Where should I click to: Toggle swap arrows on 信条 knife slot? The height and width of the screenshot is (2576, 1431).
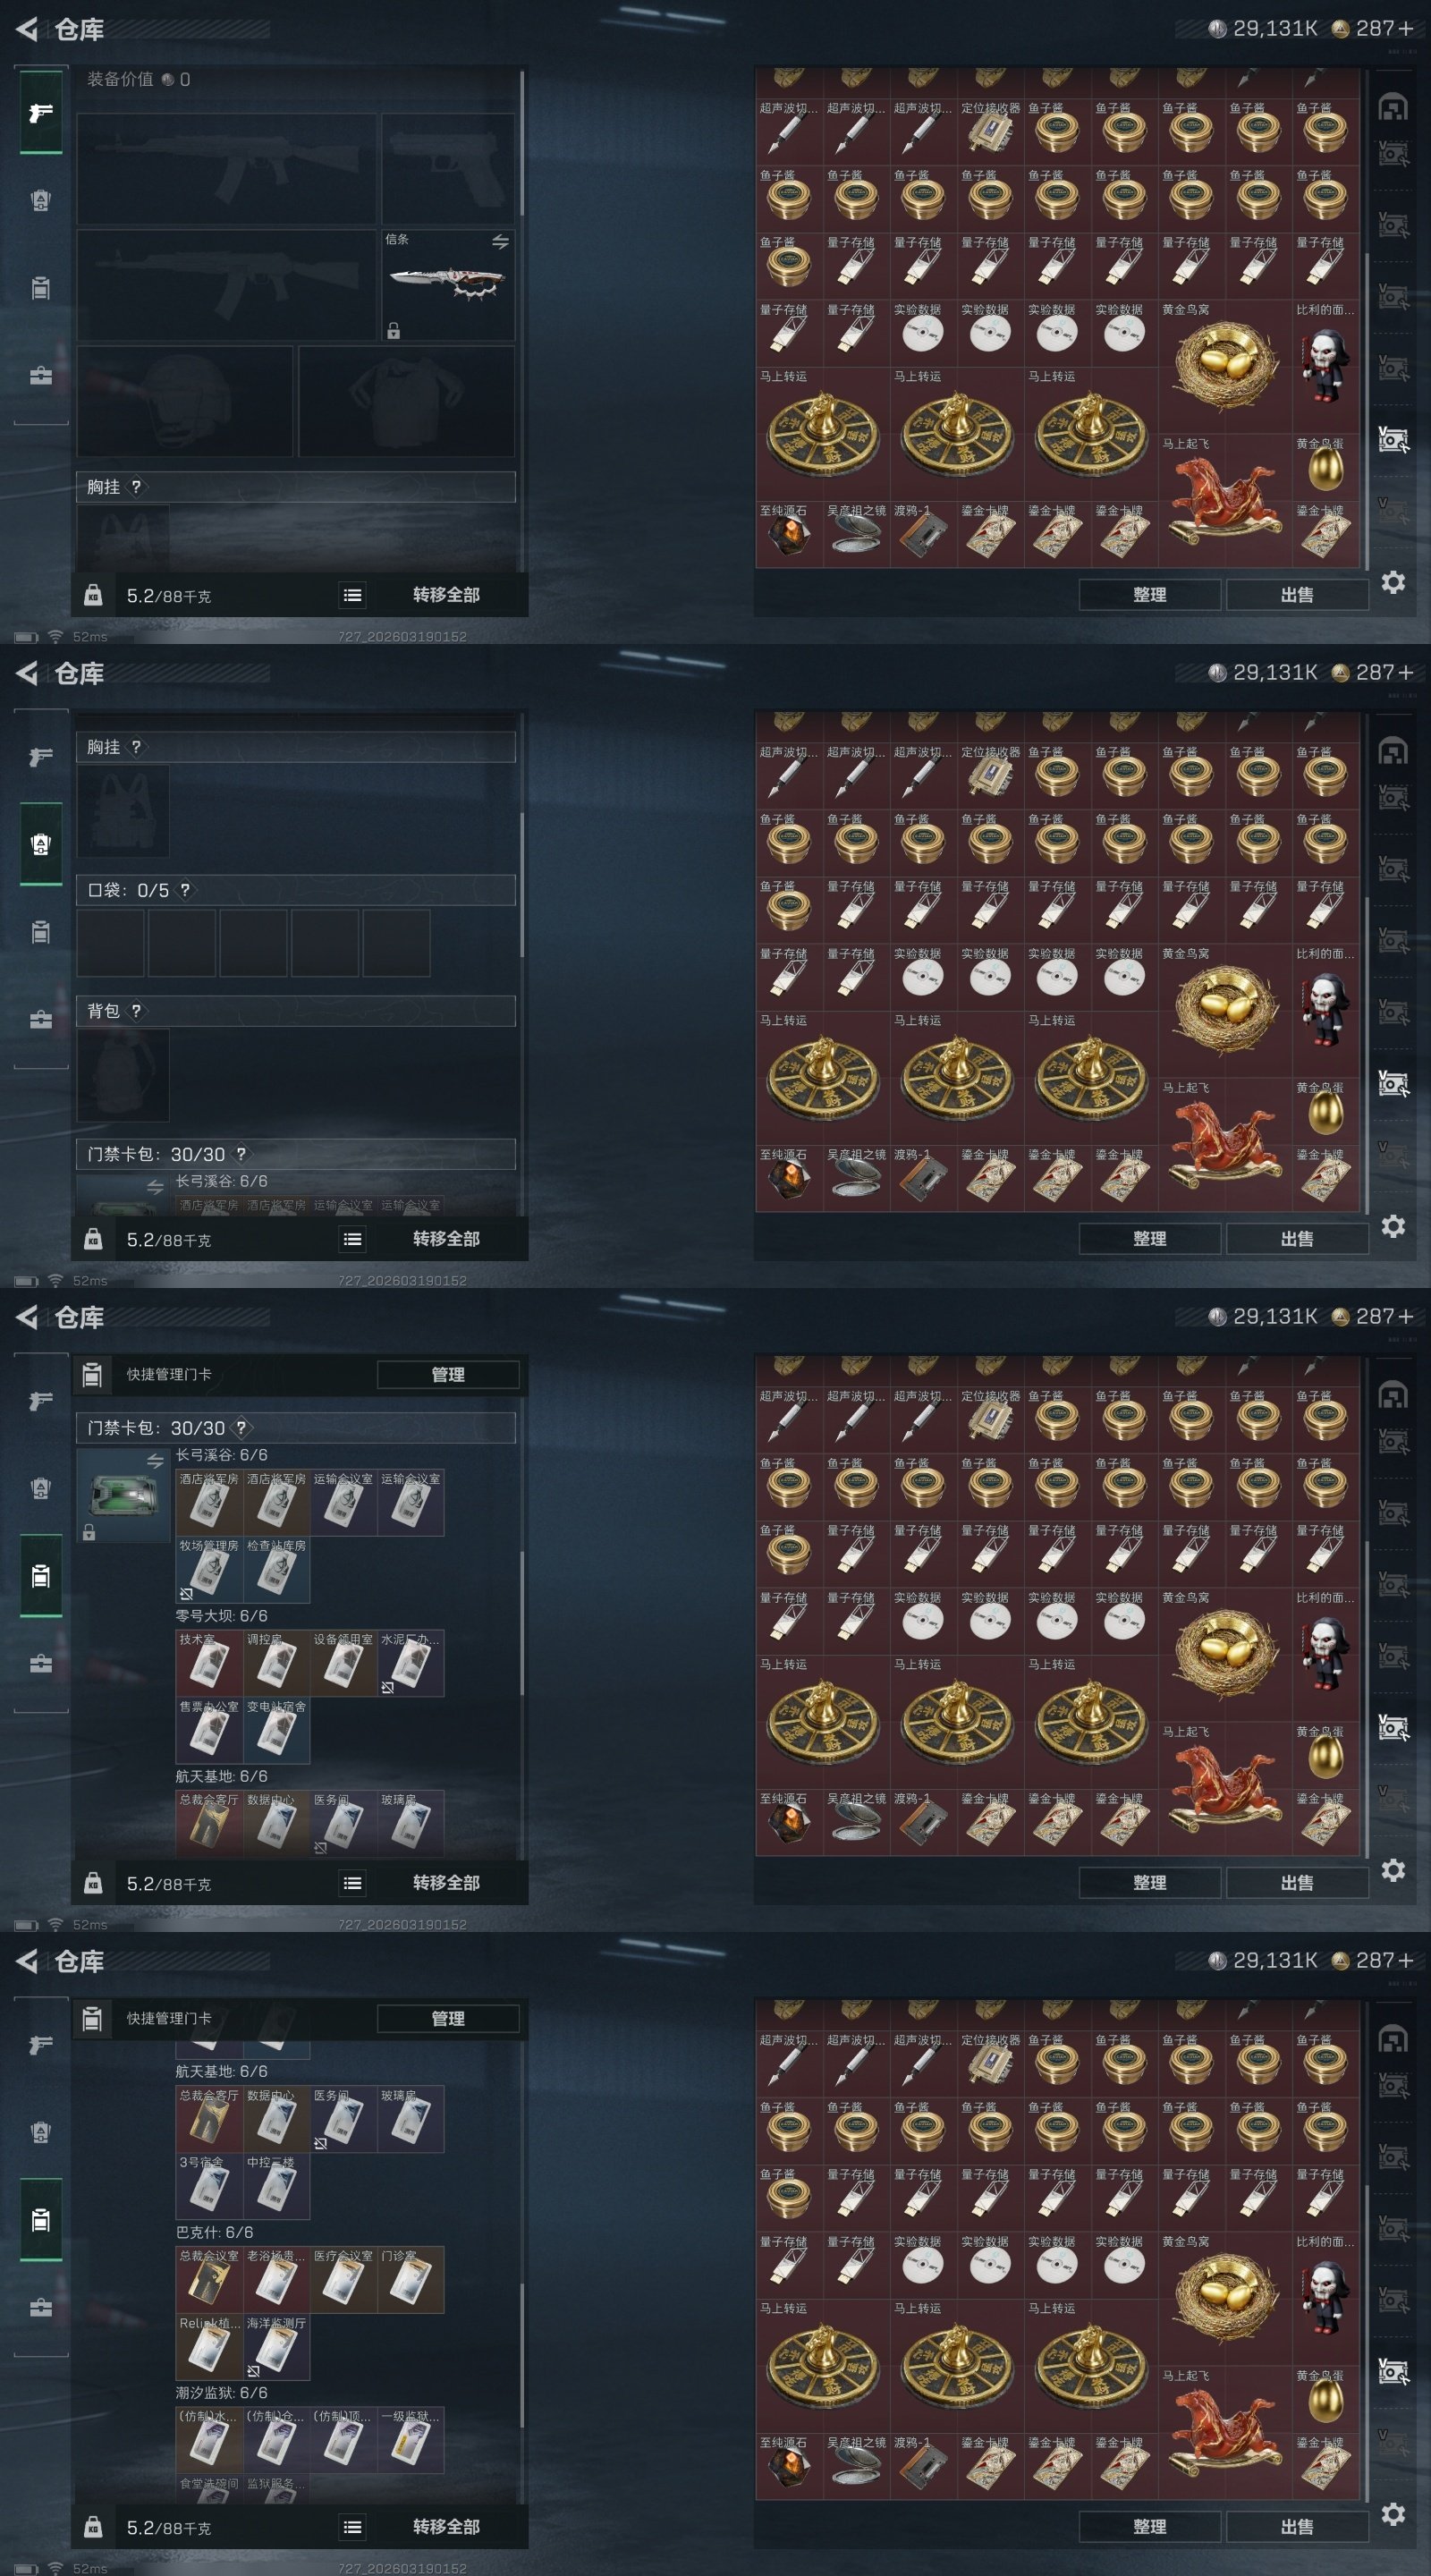point(500,241)
